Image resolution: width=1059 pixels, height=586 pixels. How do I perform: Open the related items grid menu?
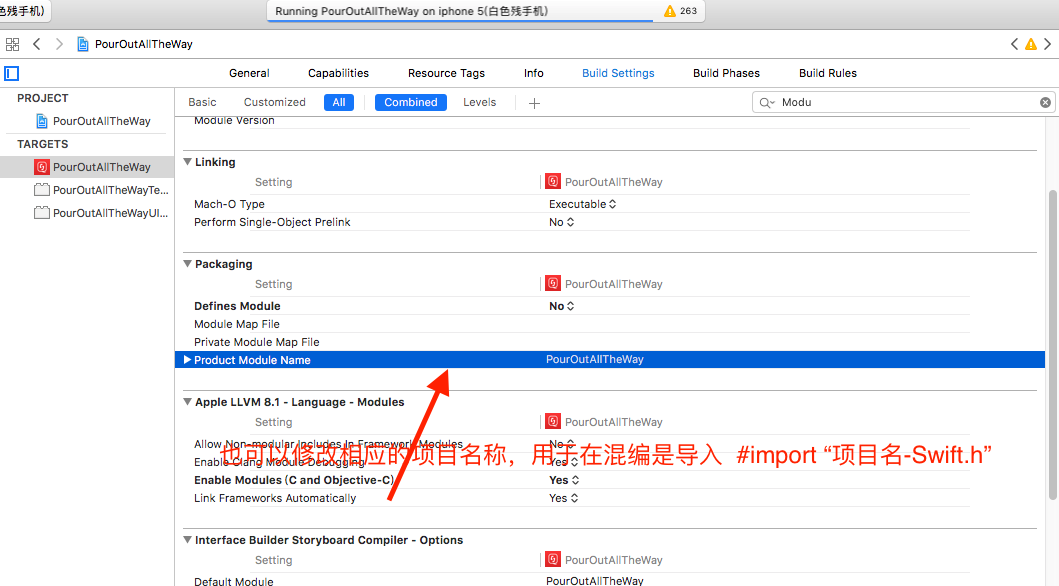pyautogui.click(x=12, y=45)
